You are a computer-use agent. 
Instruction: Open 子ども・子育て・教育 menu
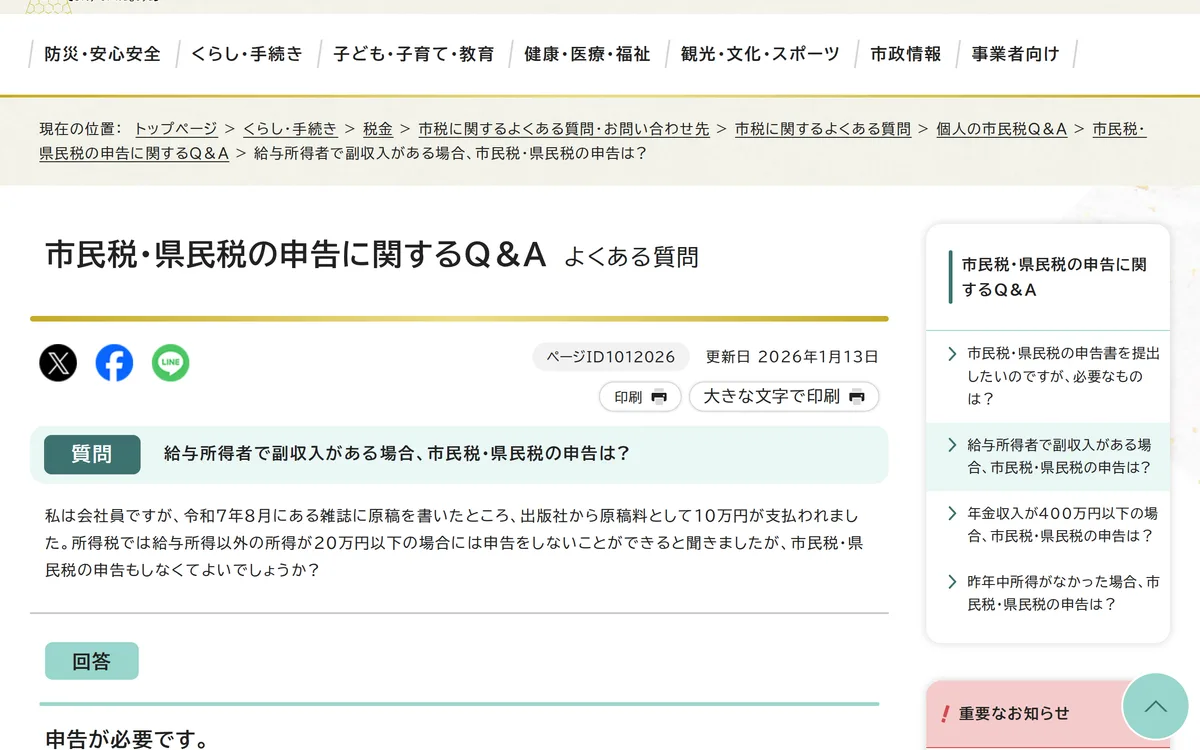point(413,54)
